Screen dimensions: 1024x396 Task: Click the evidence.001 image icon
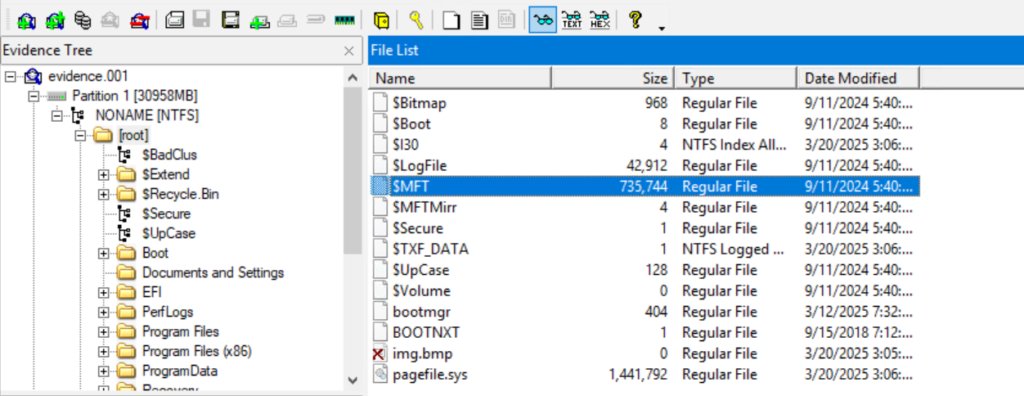[33, 77]
